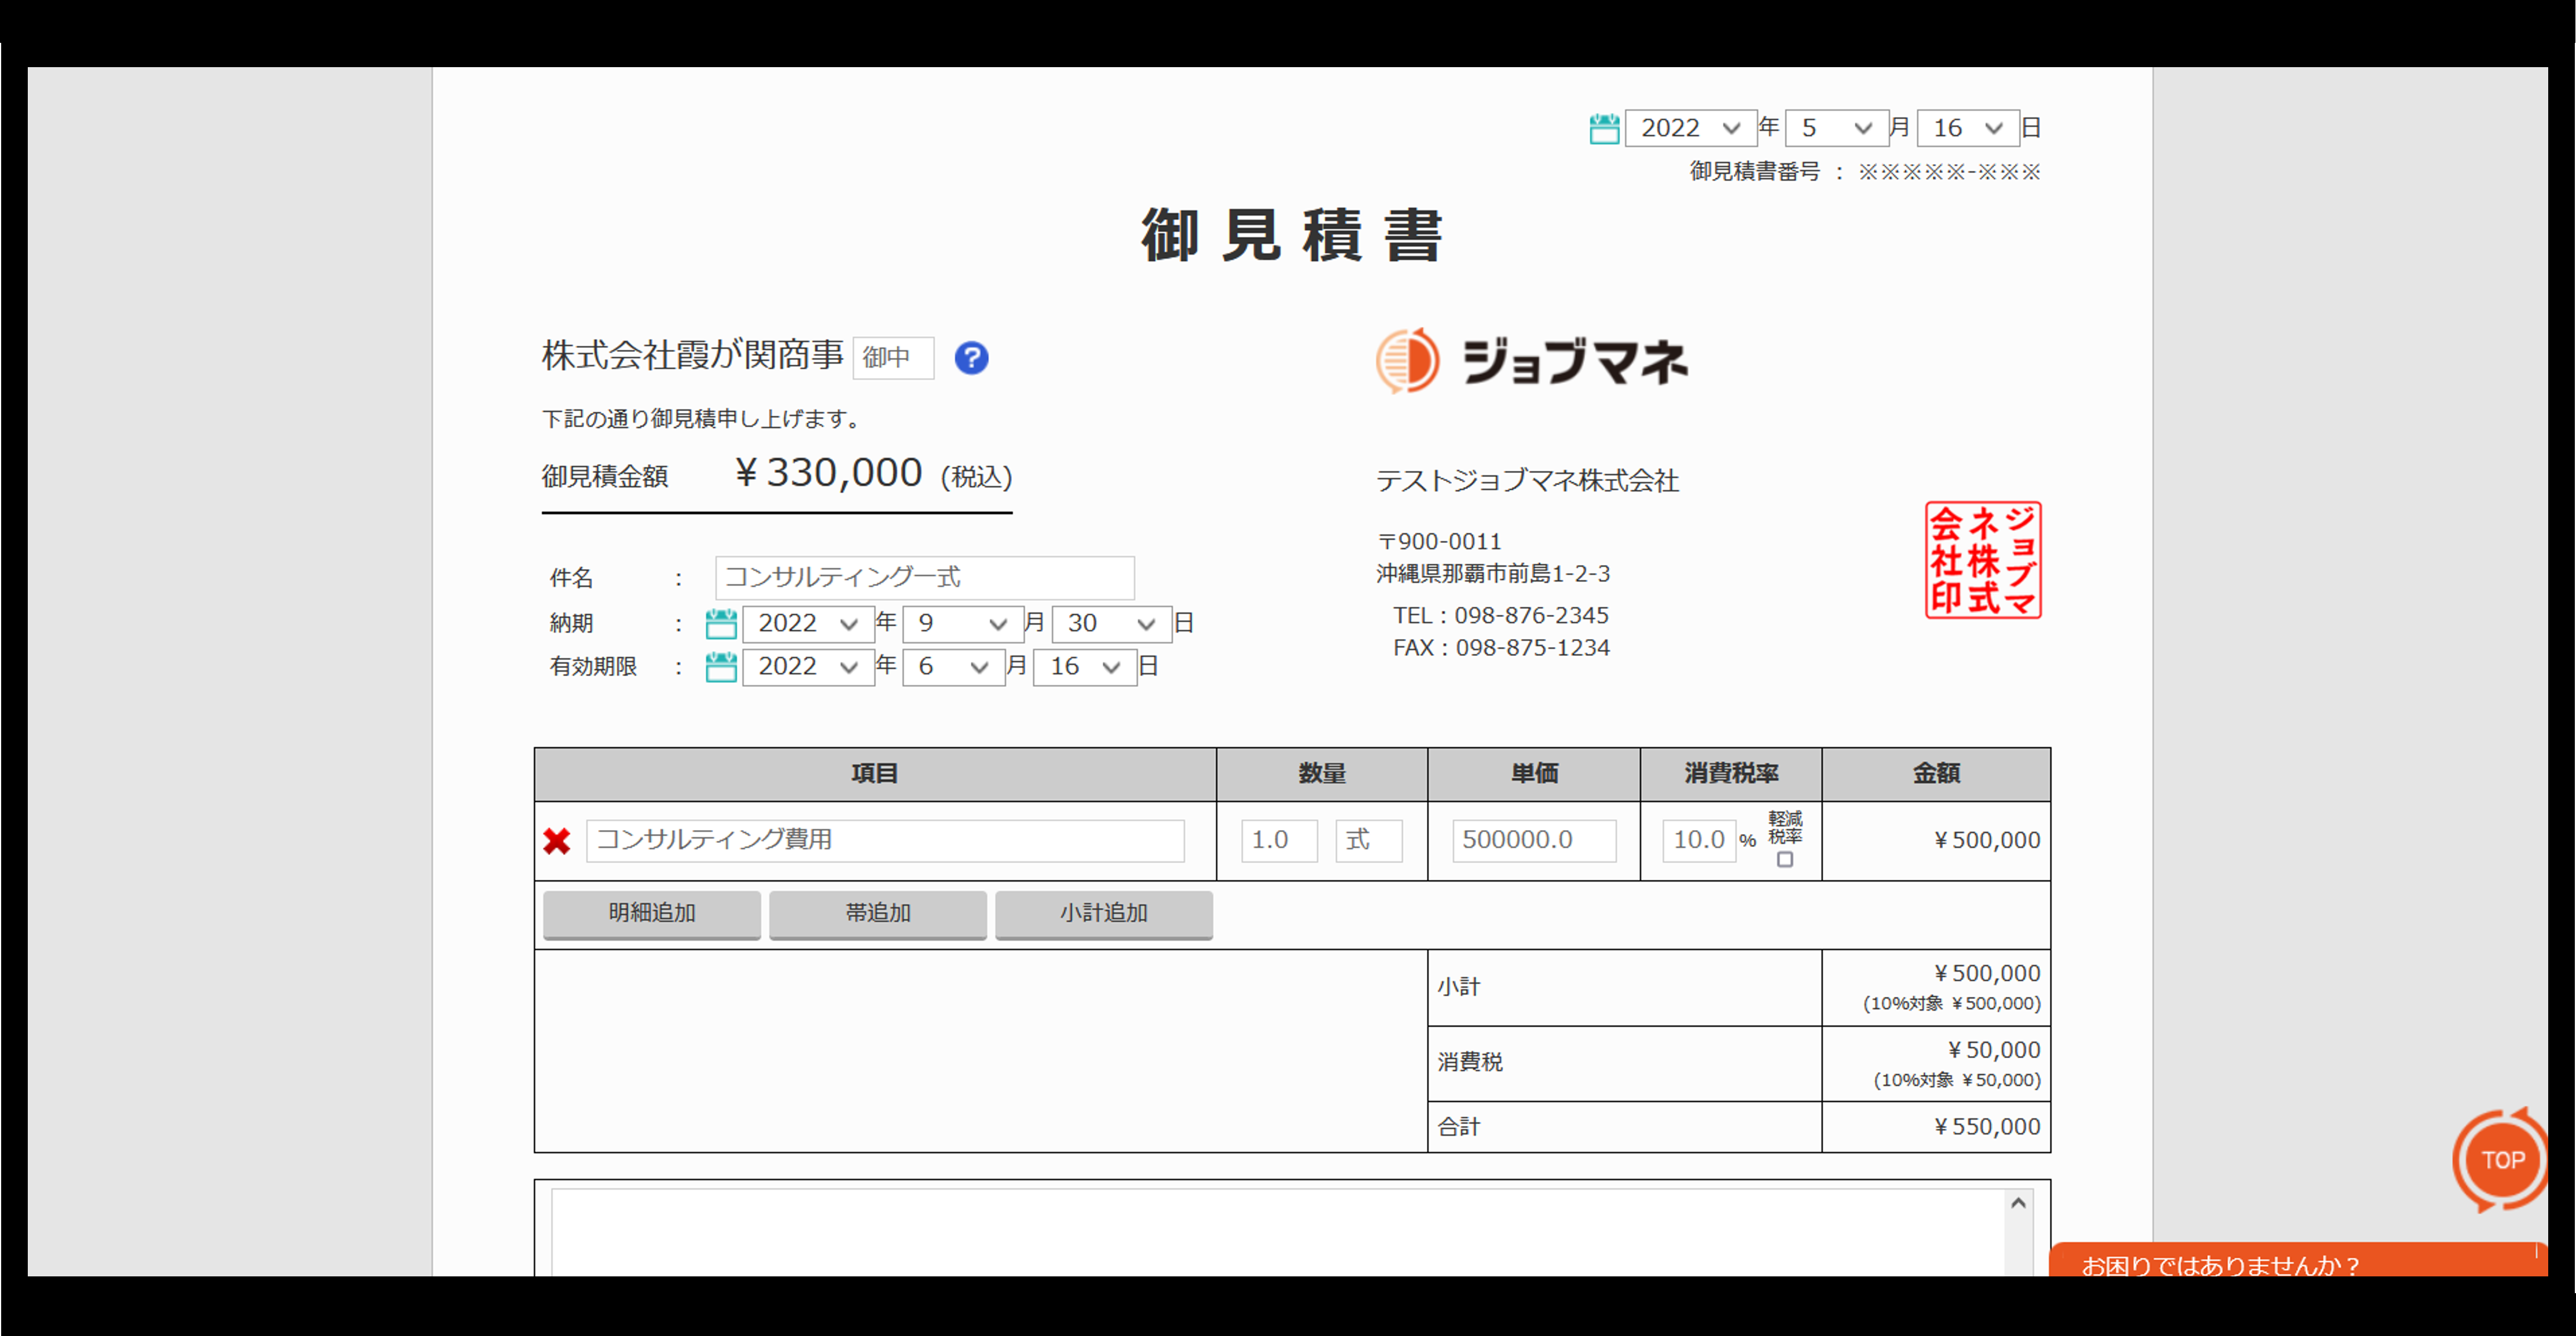Image resolution: width=2576 pixels, height=1336 pixels.
Task: Click the 件名 subject input field
Action: 924,578
